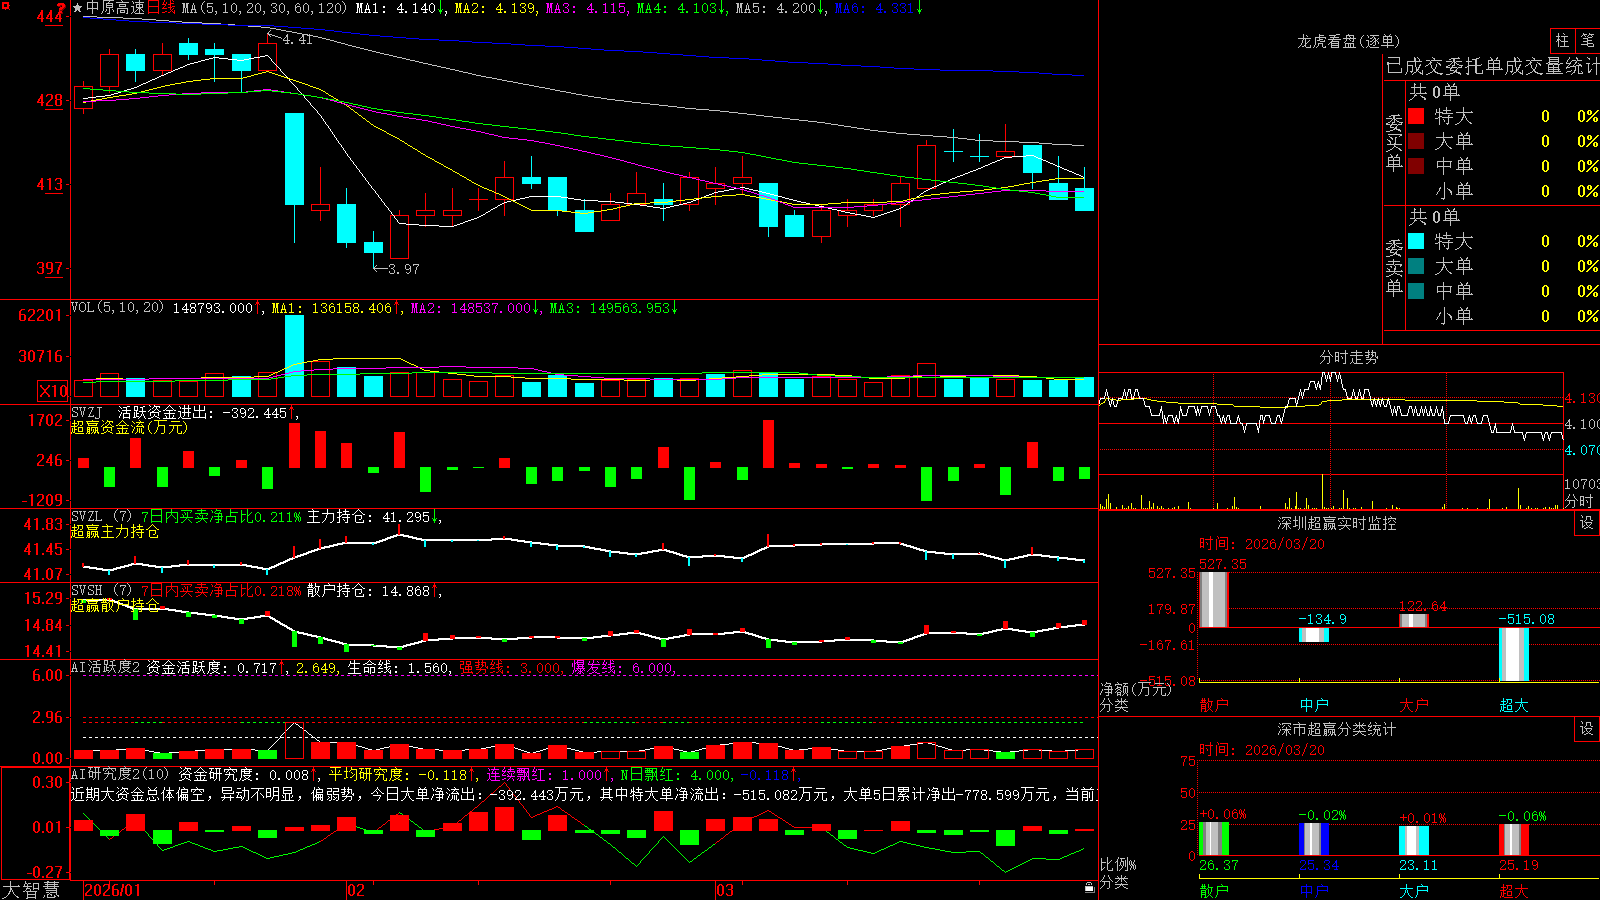Click the red 特大 buy order swatch

1416,116
